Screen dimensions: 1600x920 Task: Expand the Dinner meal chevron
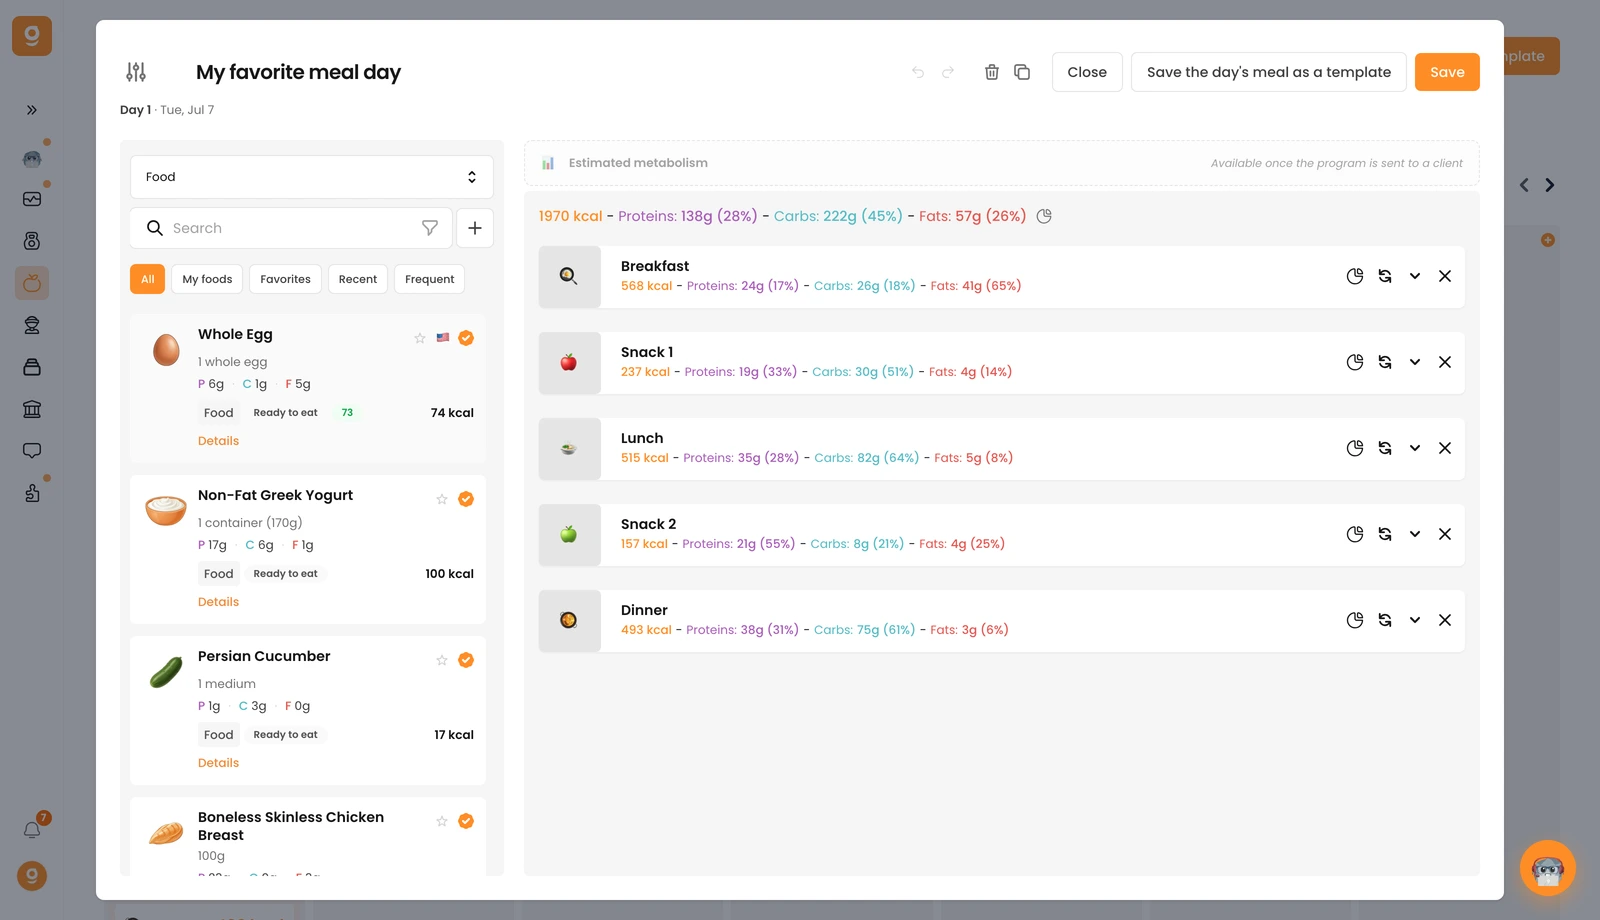point(1415,620)
